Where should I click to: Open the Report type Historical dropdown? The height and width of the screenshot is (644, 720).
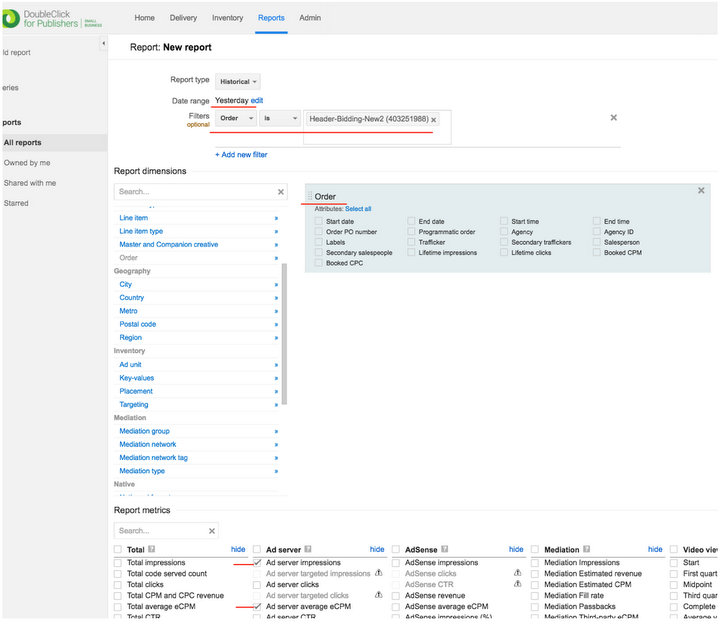tap(239, 81)
